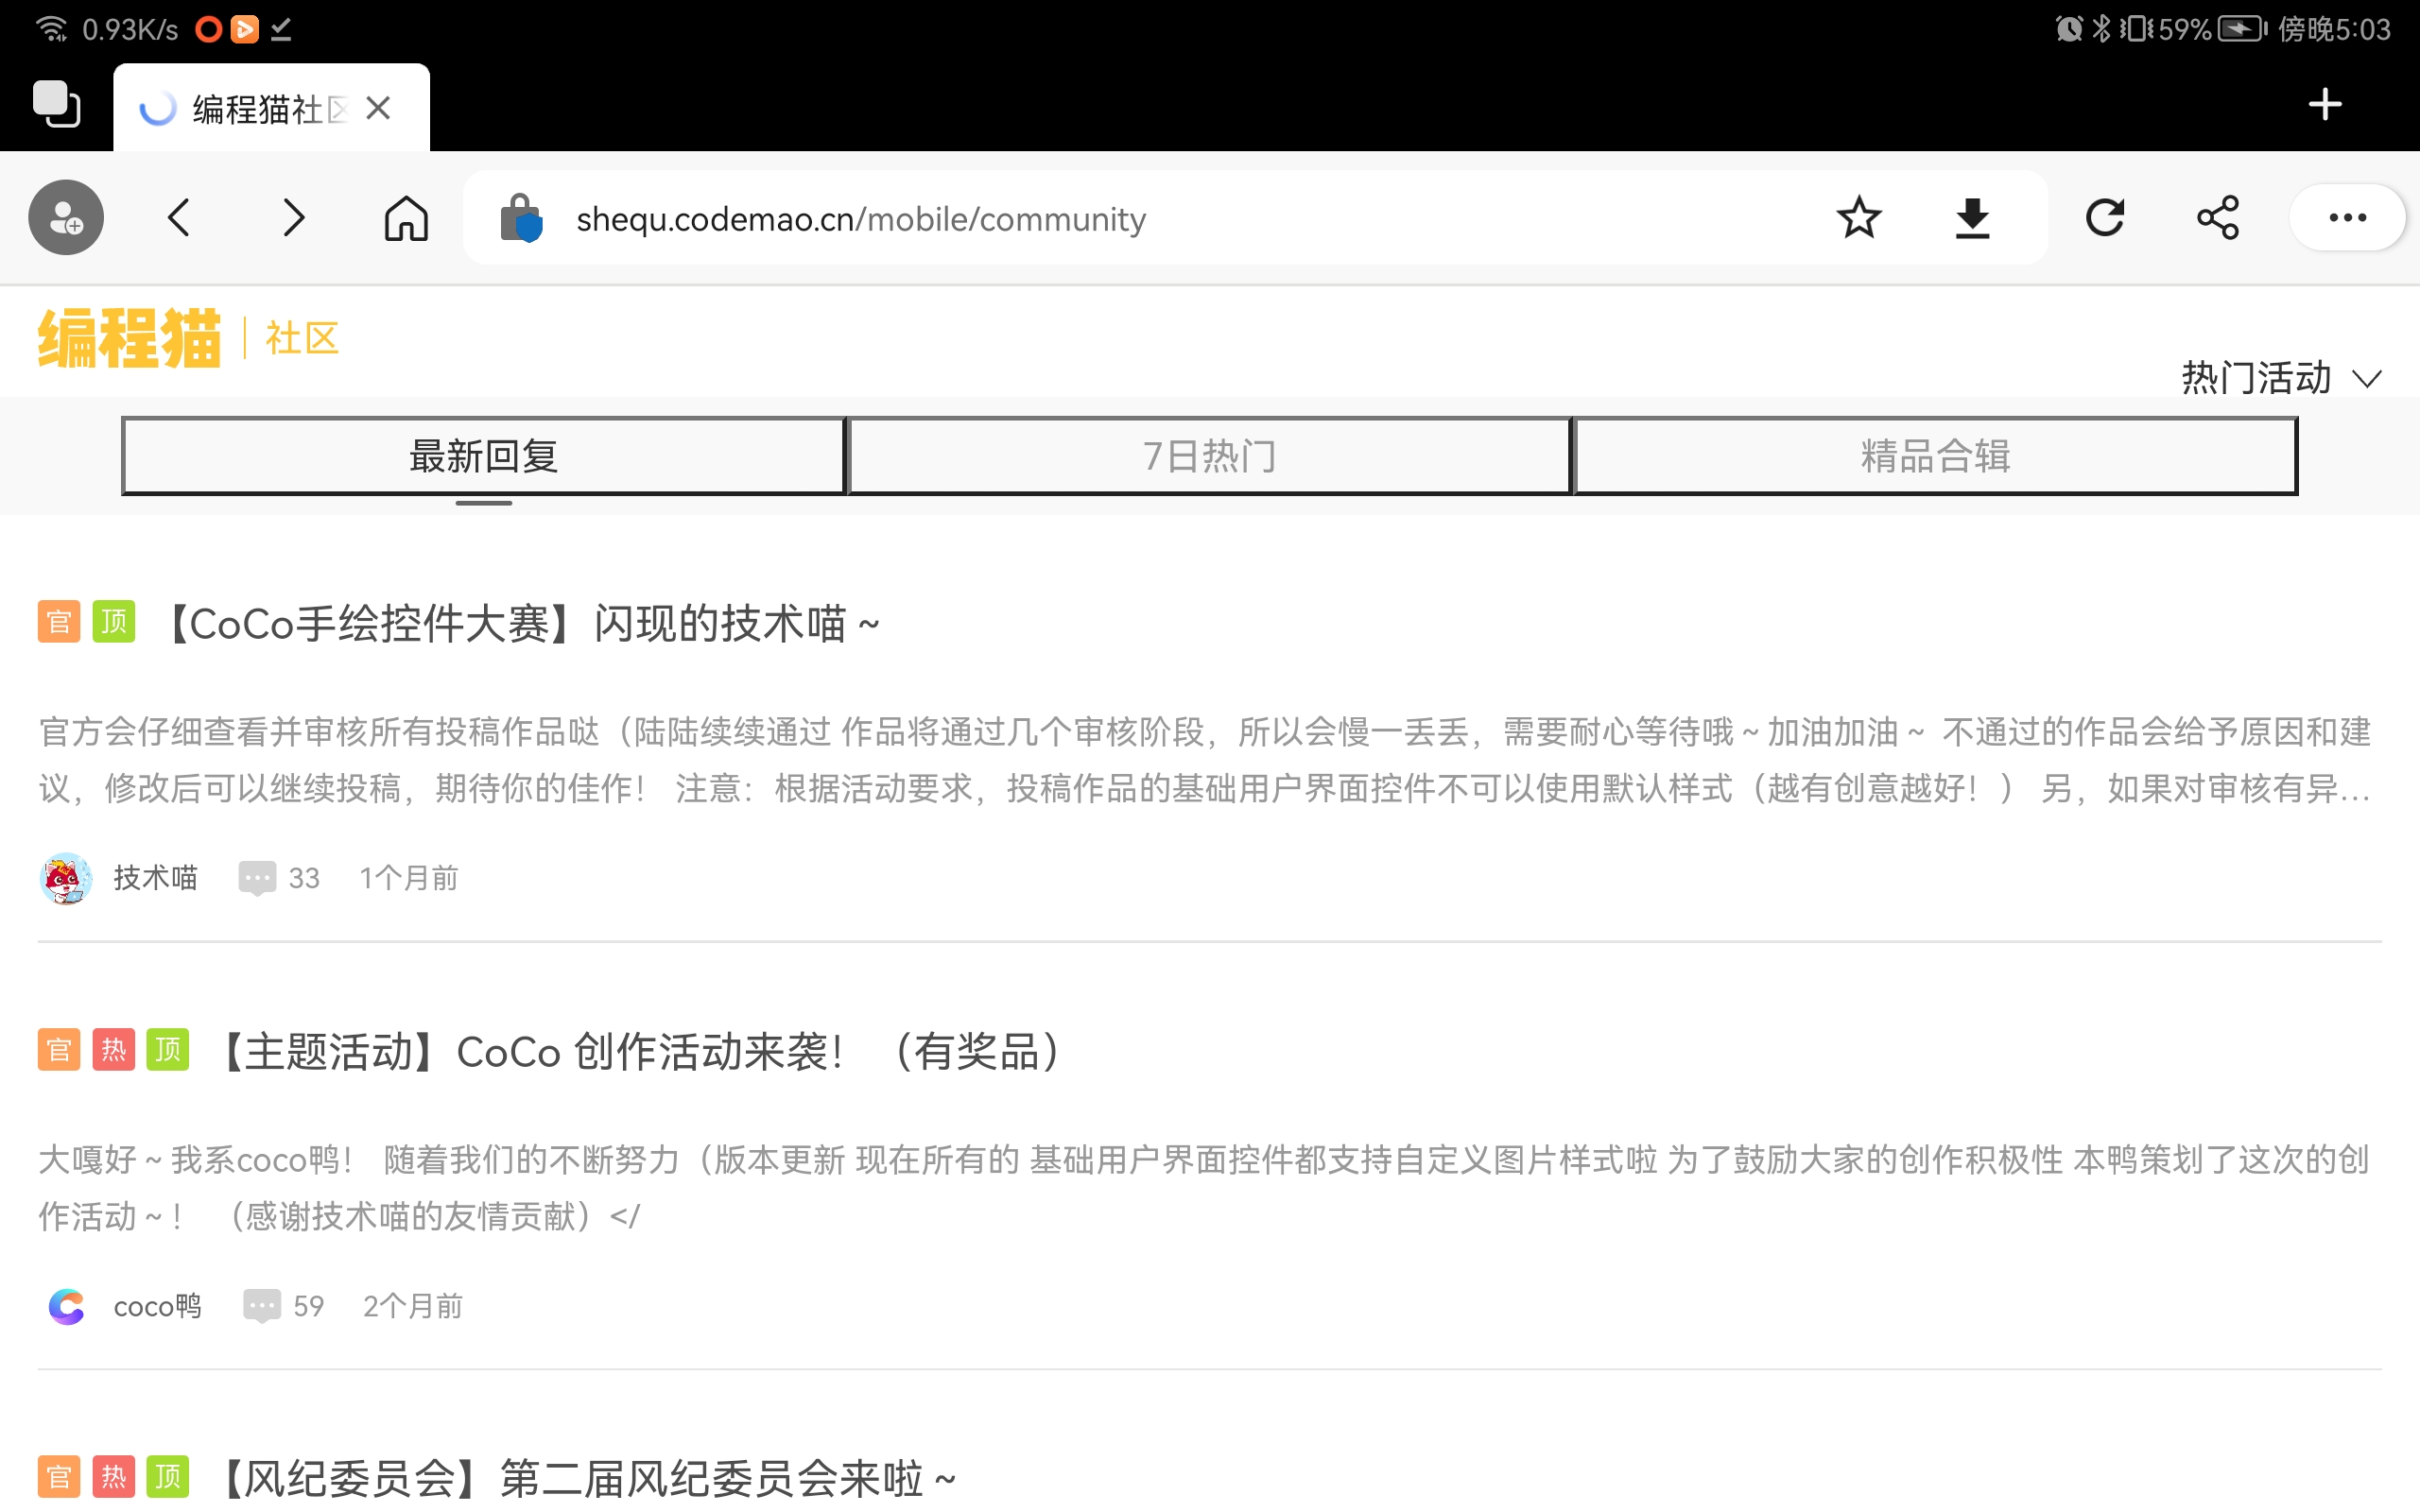Tap the Bluetooth status icon

[2102, 29]
